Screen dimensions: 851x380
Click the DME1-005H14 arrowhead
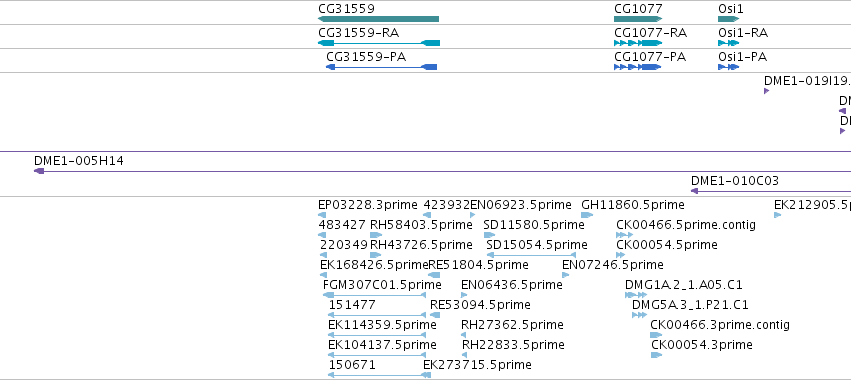click(x=39, y=171)
